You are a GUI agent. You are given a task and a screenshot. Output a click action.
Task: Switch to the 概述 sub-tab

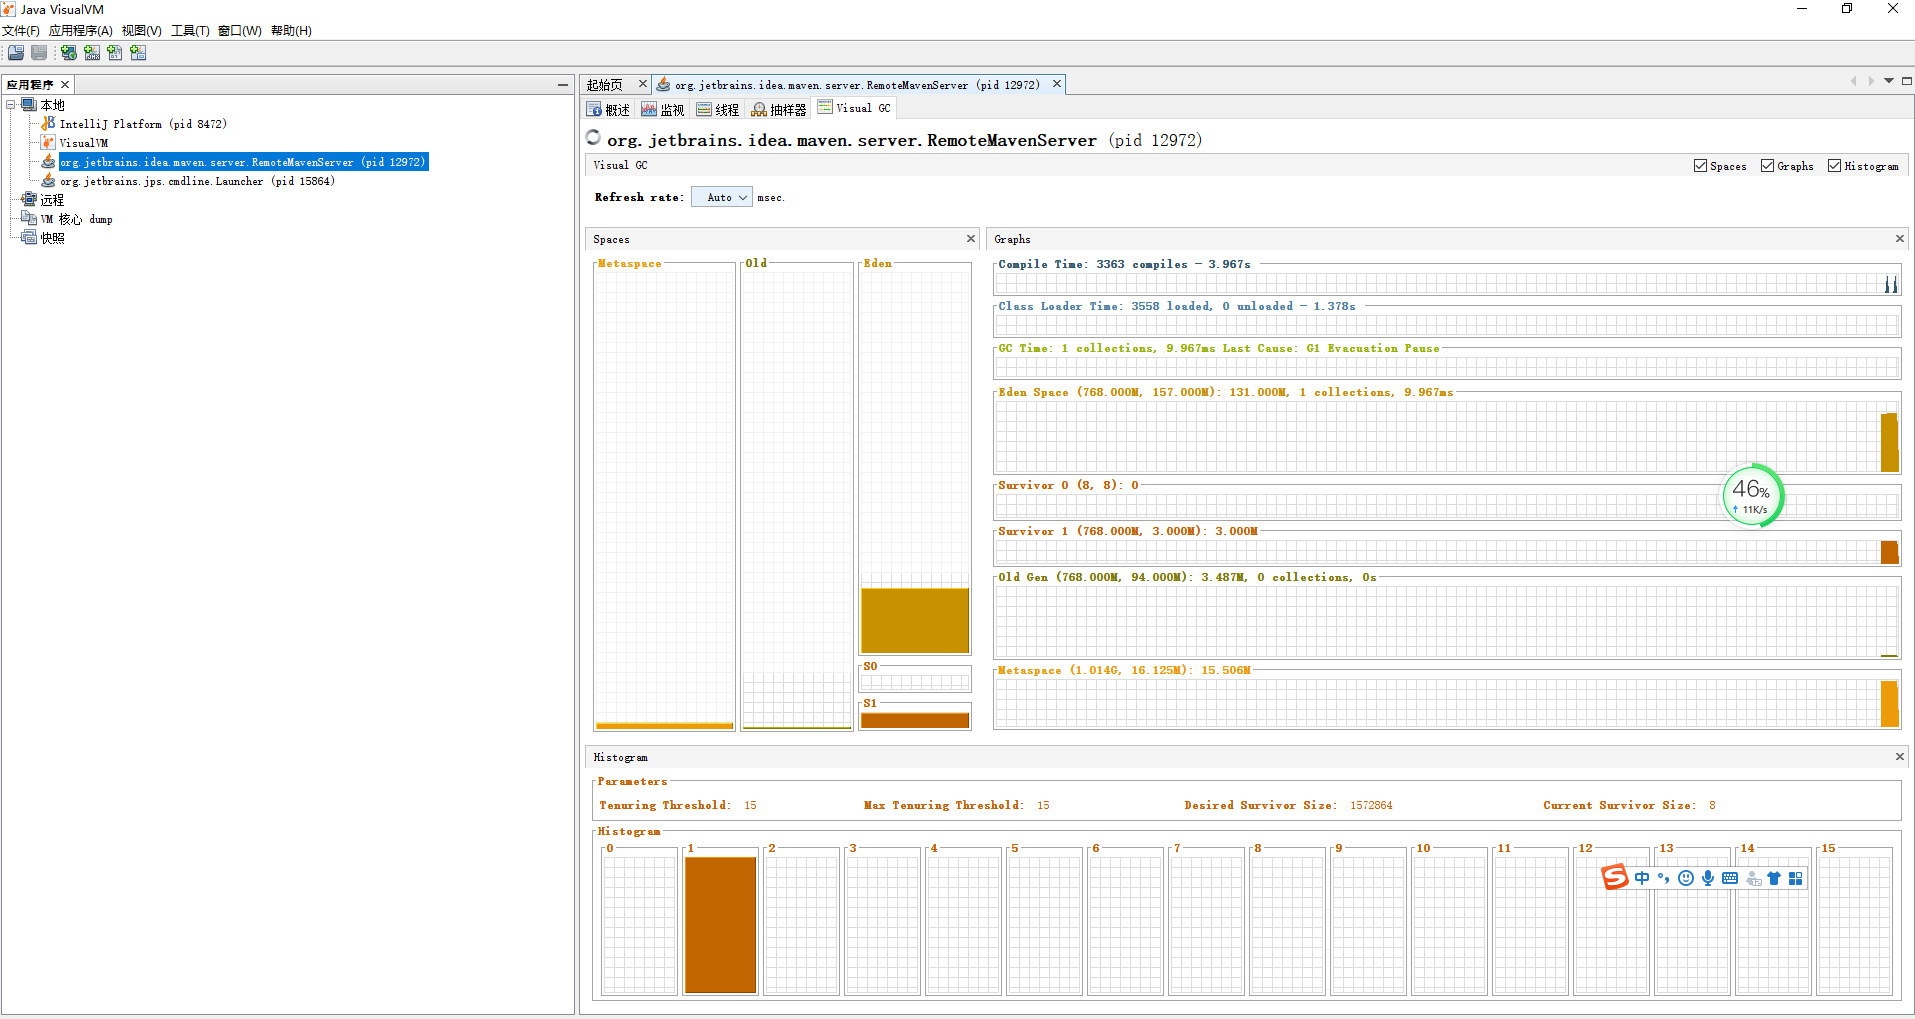point(608,109)
